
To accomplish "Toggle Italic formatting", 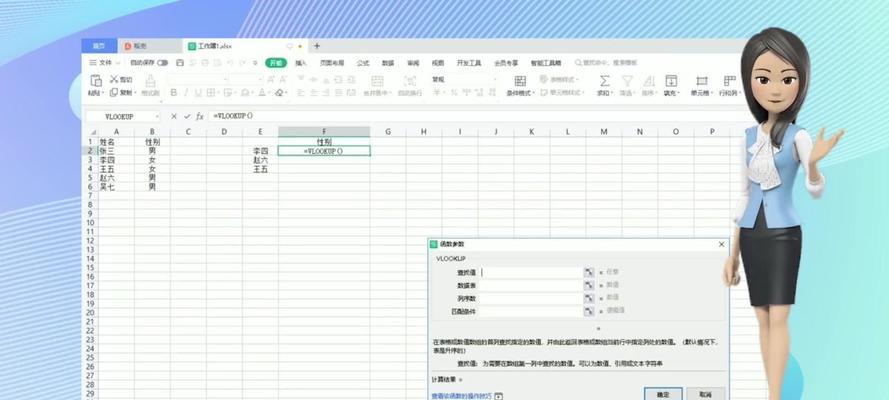I will tap(187, 92).
